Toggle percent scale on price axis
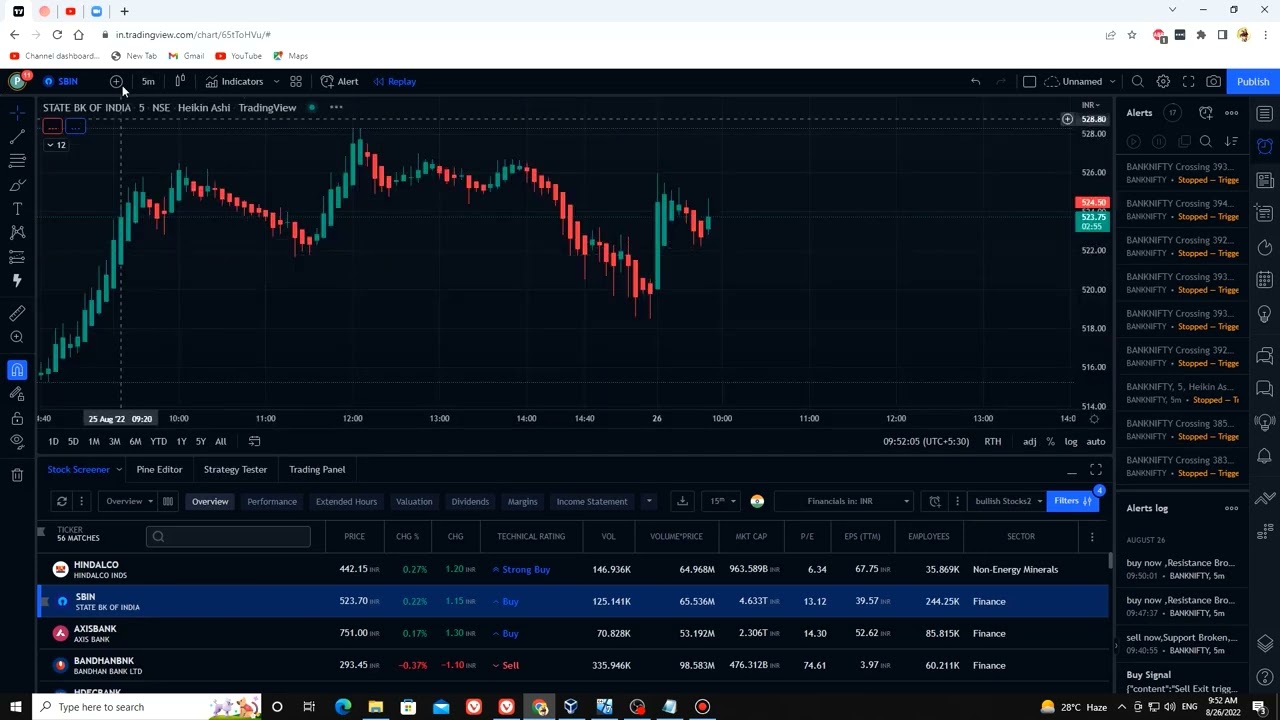Screen dimensions: 1280x720 1050,441
